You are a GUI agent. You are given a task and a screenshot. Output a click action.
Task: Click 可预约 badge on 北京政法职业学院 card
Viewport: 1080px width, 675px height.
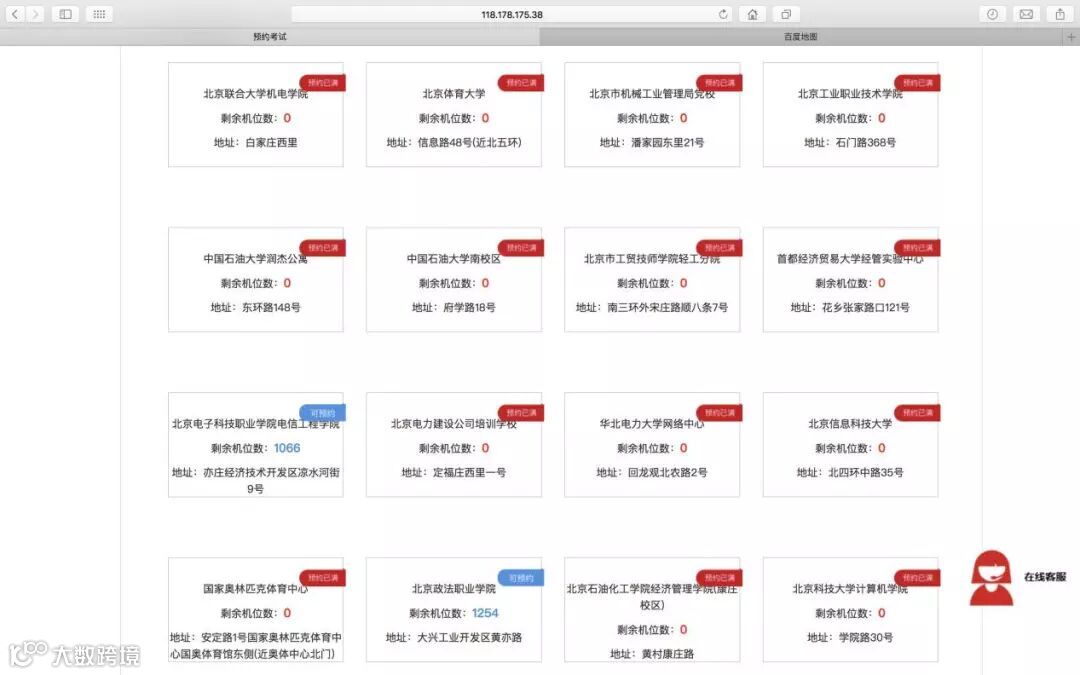point(521,578)
